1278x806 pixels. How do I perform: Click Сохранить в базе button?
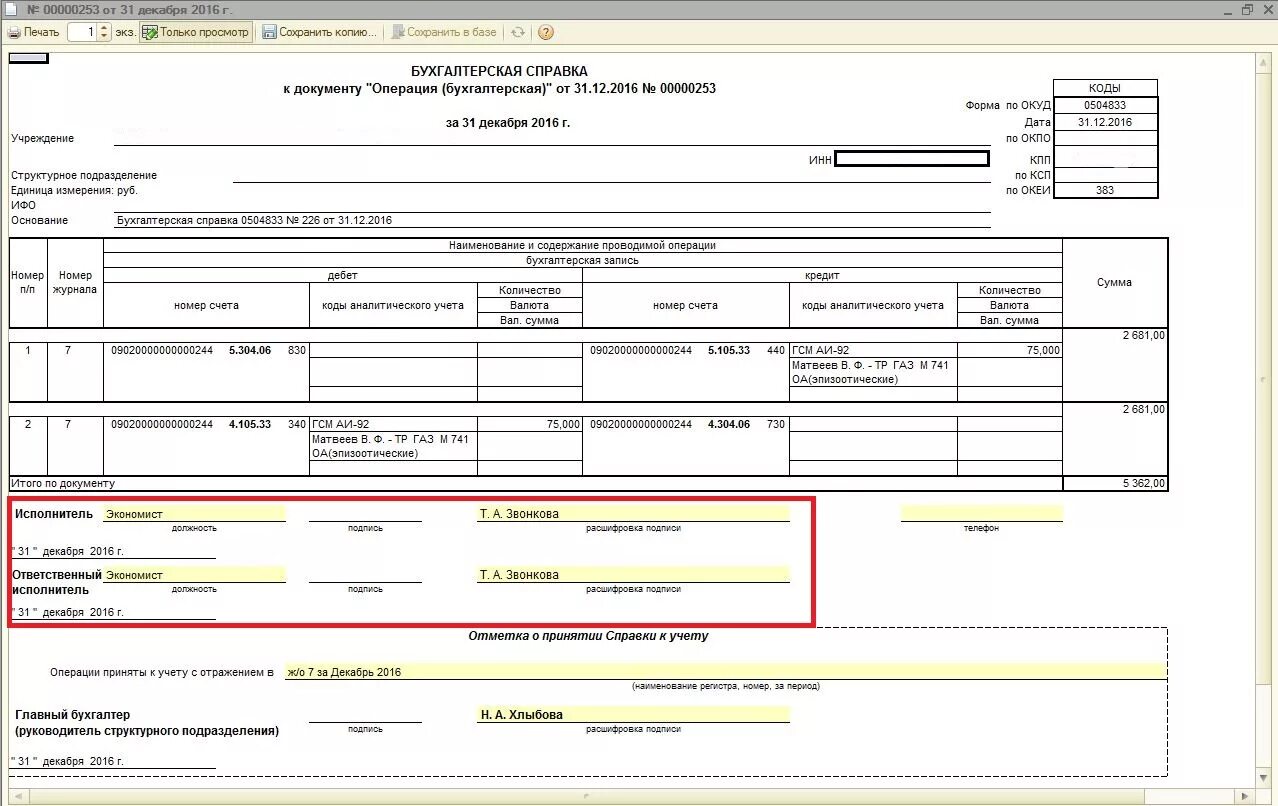[443, 32]
